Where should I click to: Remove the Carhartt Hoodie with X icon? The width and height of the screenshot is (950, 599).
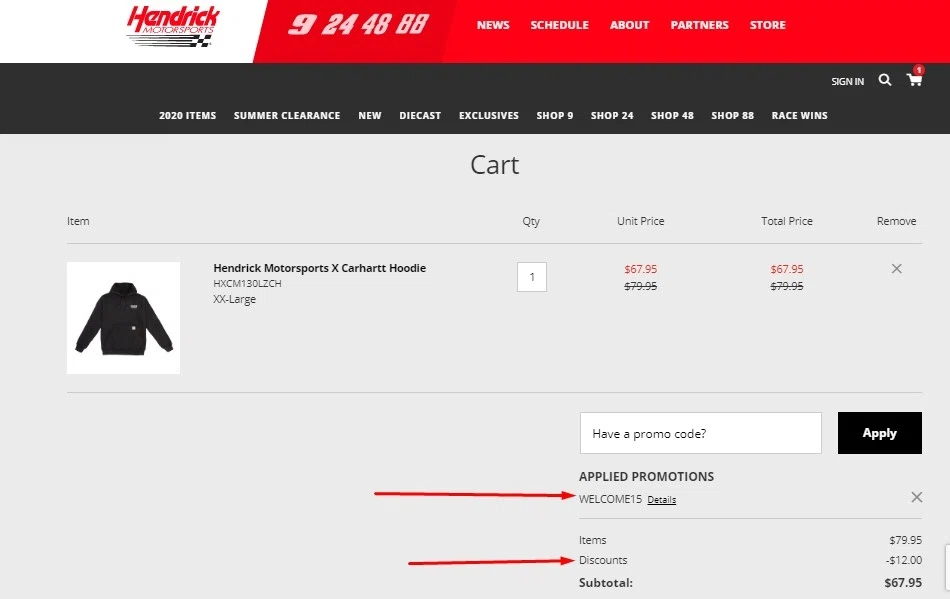pos(897,268)
